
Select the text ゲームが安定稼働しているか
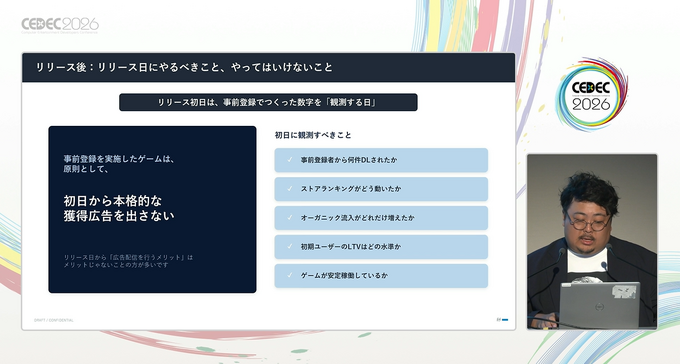point(344,275)
